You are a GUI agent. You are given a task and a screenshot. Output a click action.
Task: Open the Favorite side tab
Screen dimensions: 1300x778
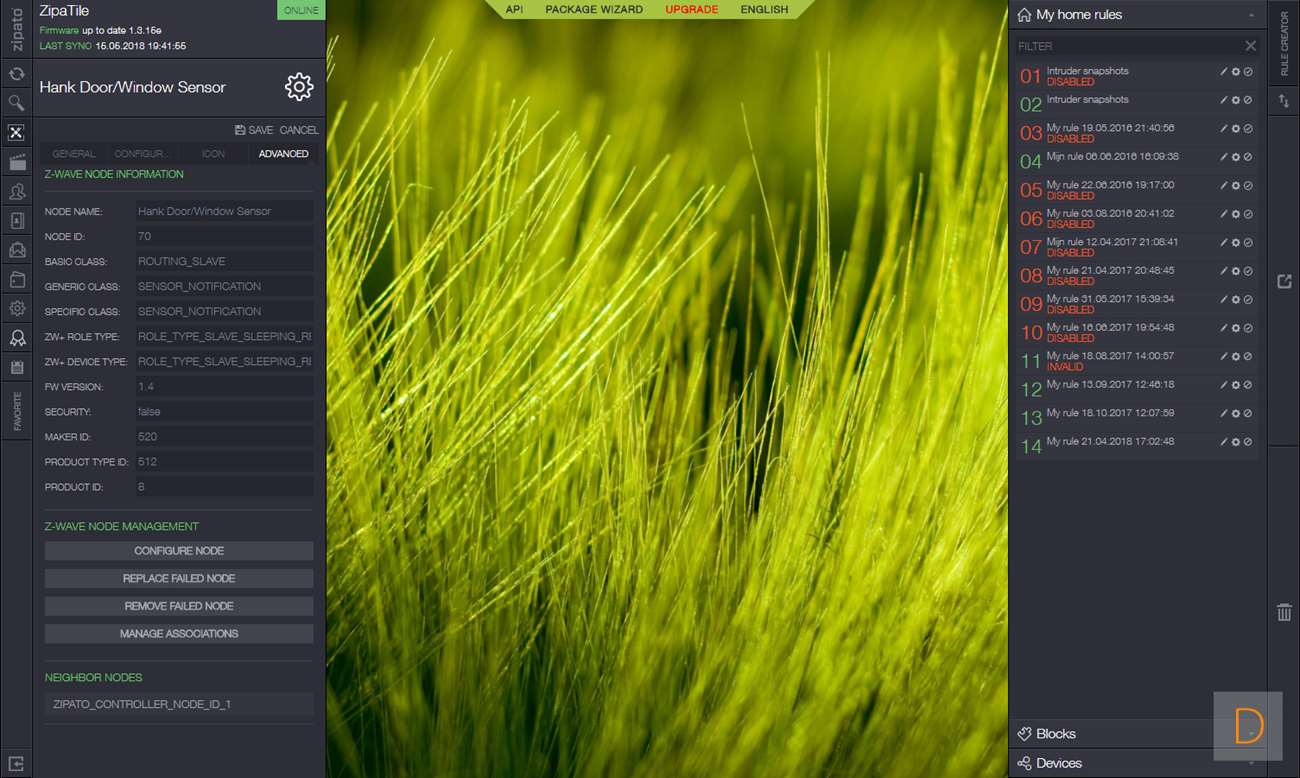[16, 412]
